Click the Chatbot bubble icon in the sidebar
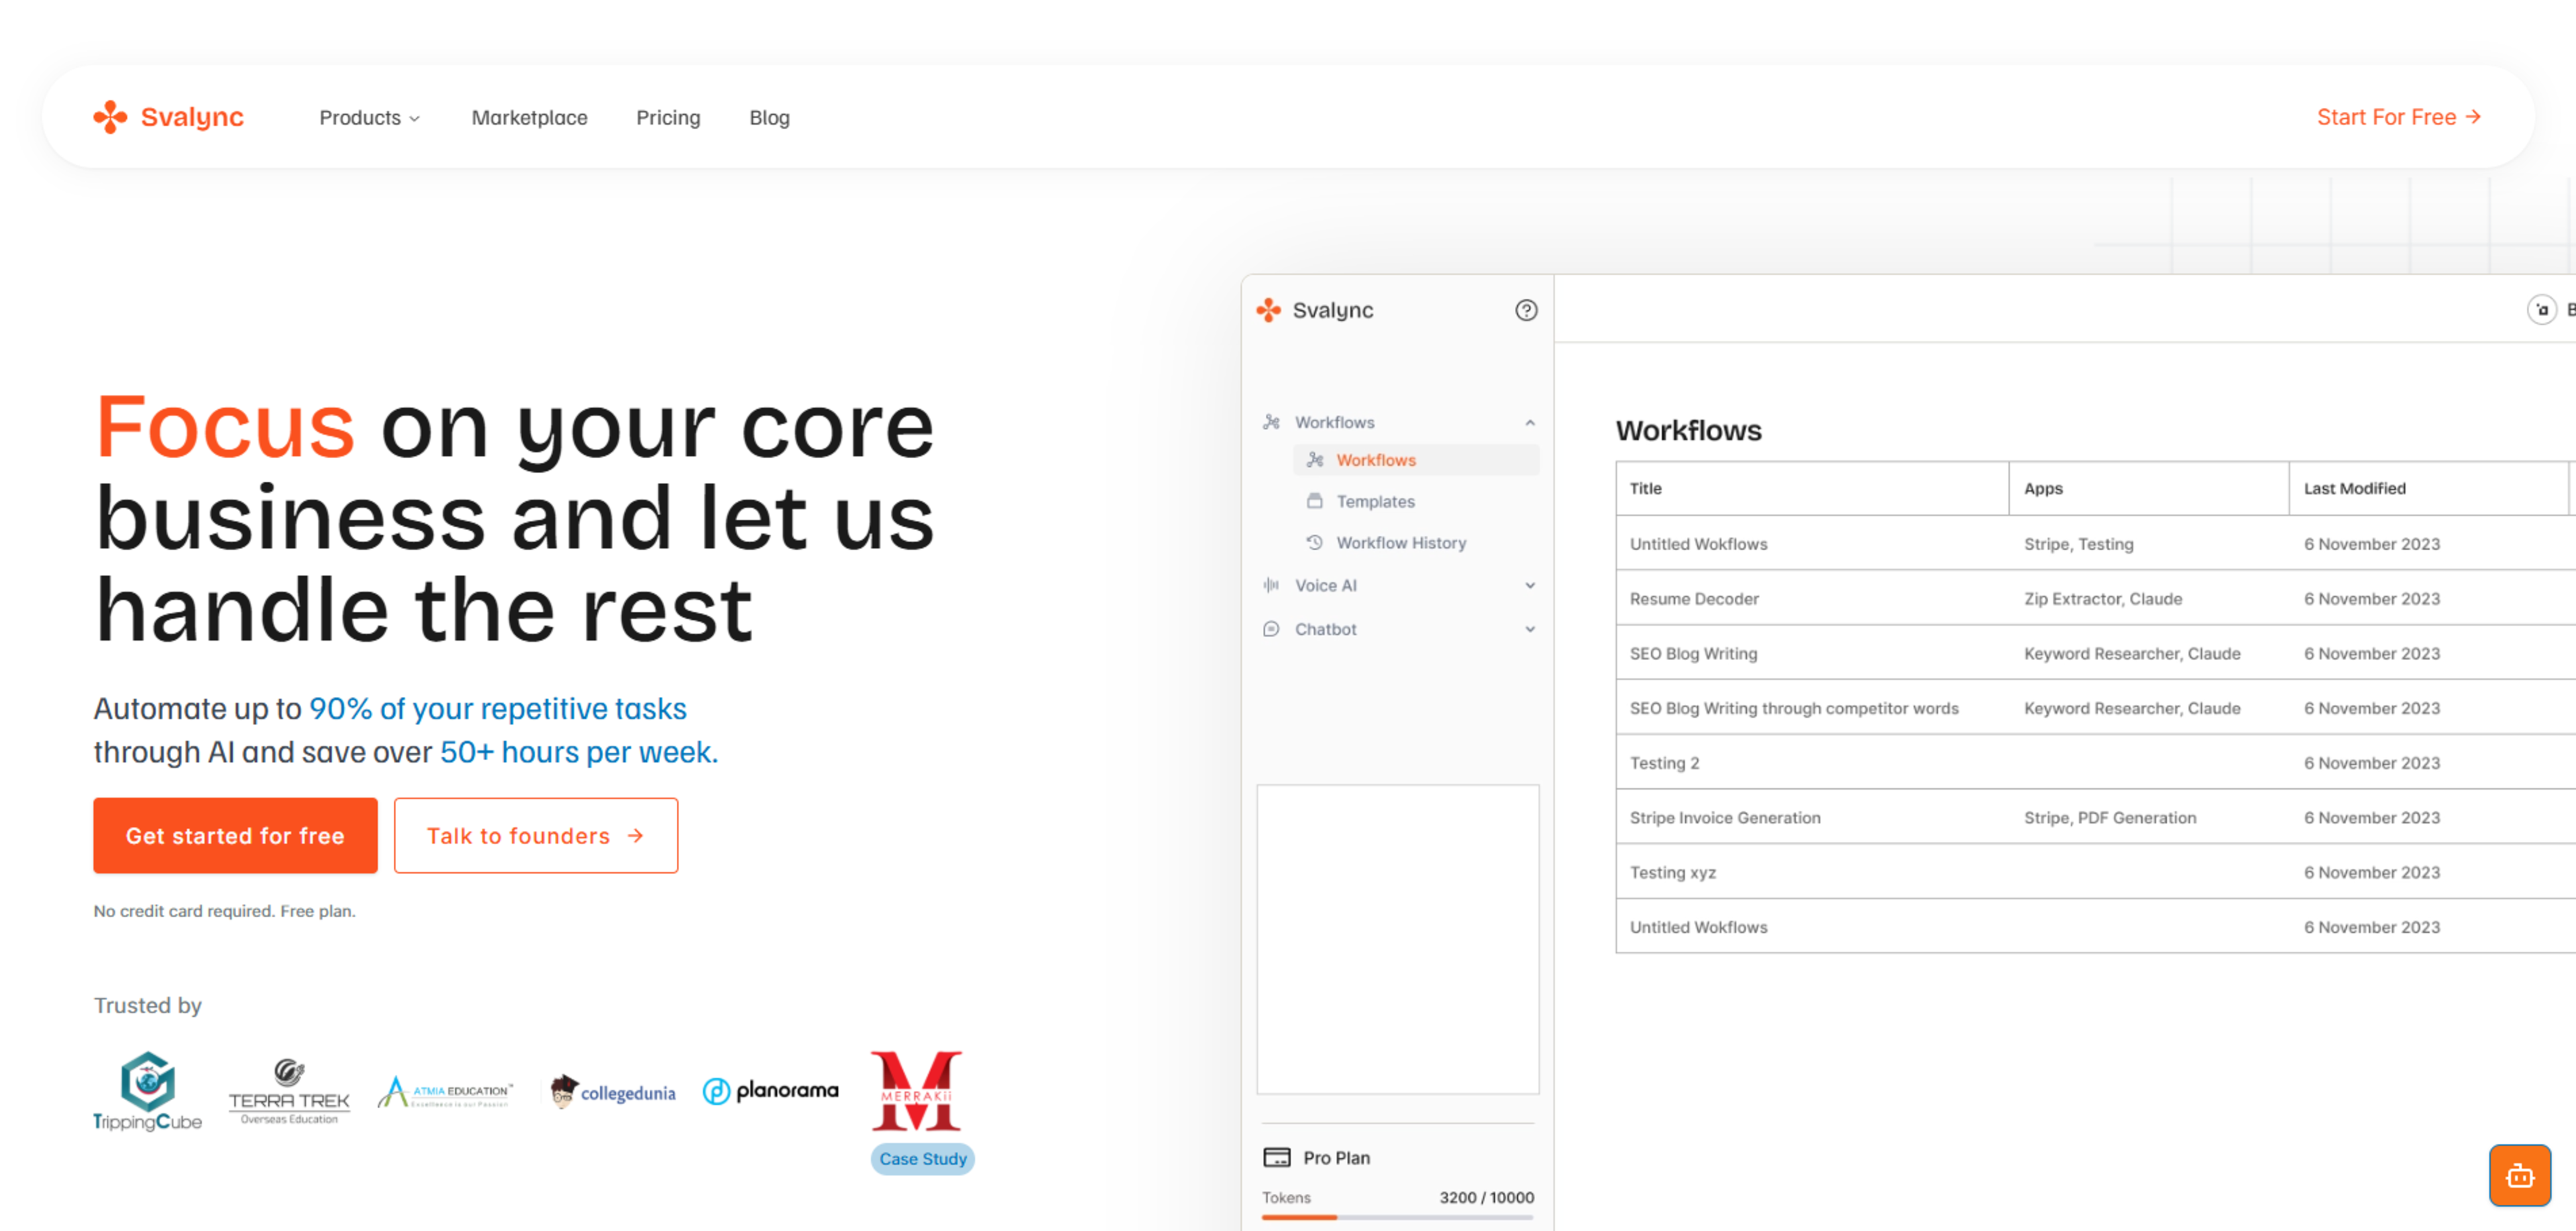Image resolution: width=2576 pixels, height=1231 pixels. [x=1271, y=629]
